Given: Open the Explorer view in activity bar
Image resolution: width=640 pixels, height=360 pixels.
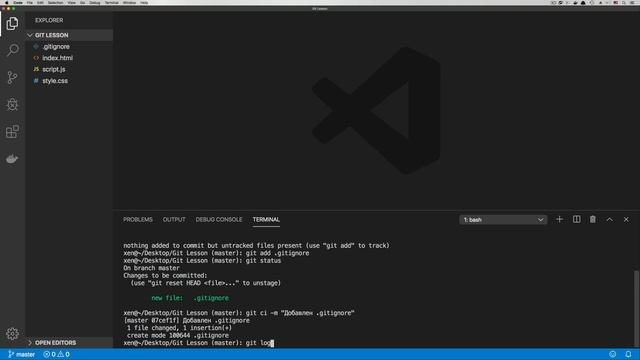Looking at the screenshot, I should [12, 24].
